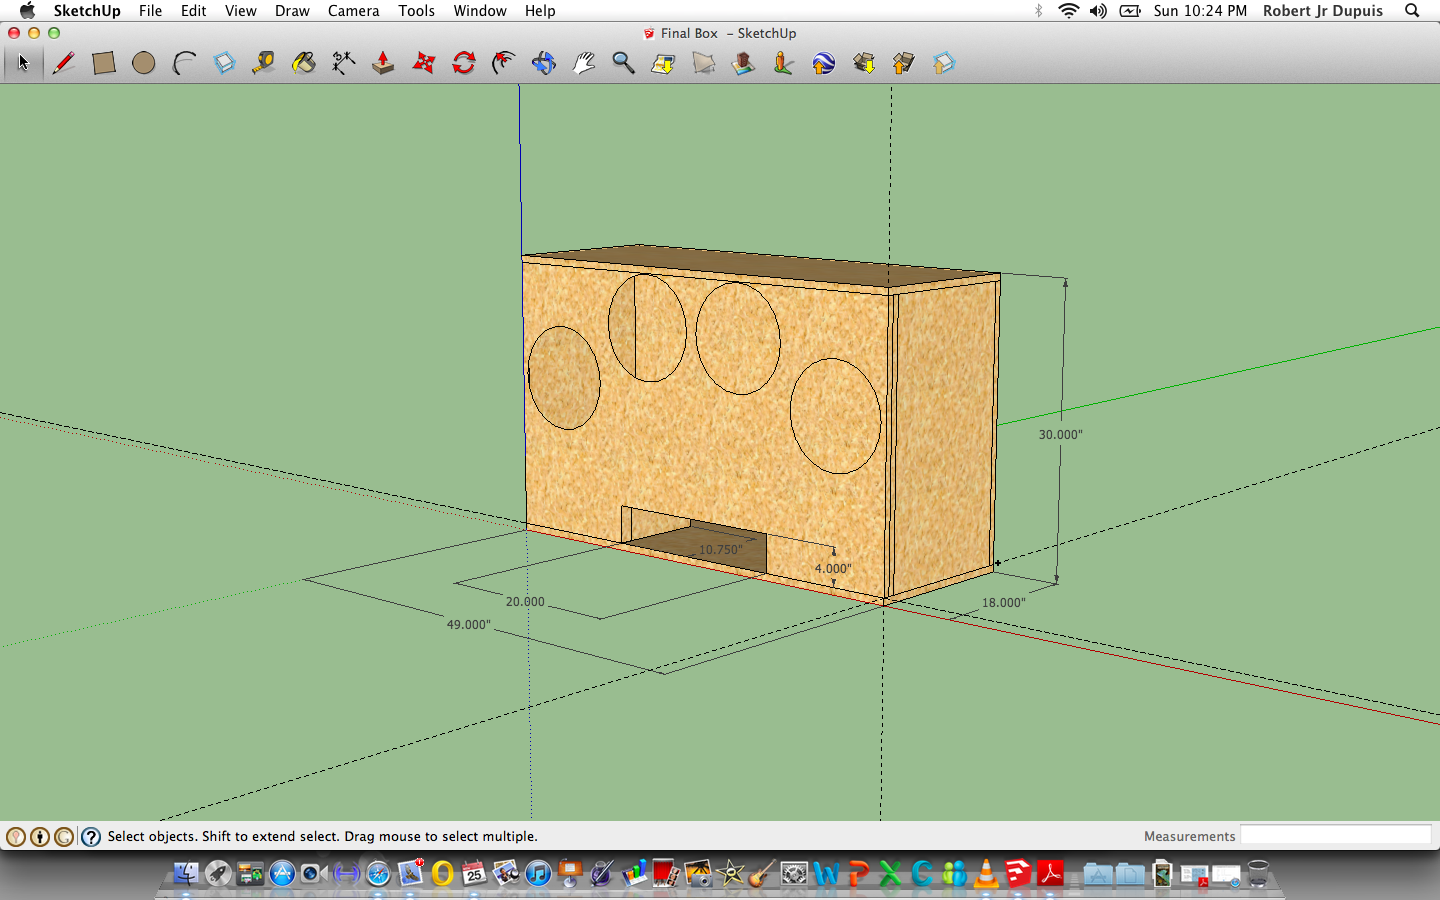The height and width of the screenshot is (900, 1440).
Task: Select the Eraser tool
Action: (x=224, y=64)
